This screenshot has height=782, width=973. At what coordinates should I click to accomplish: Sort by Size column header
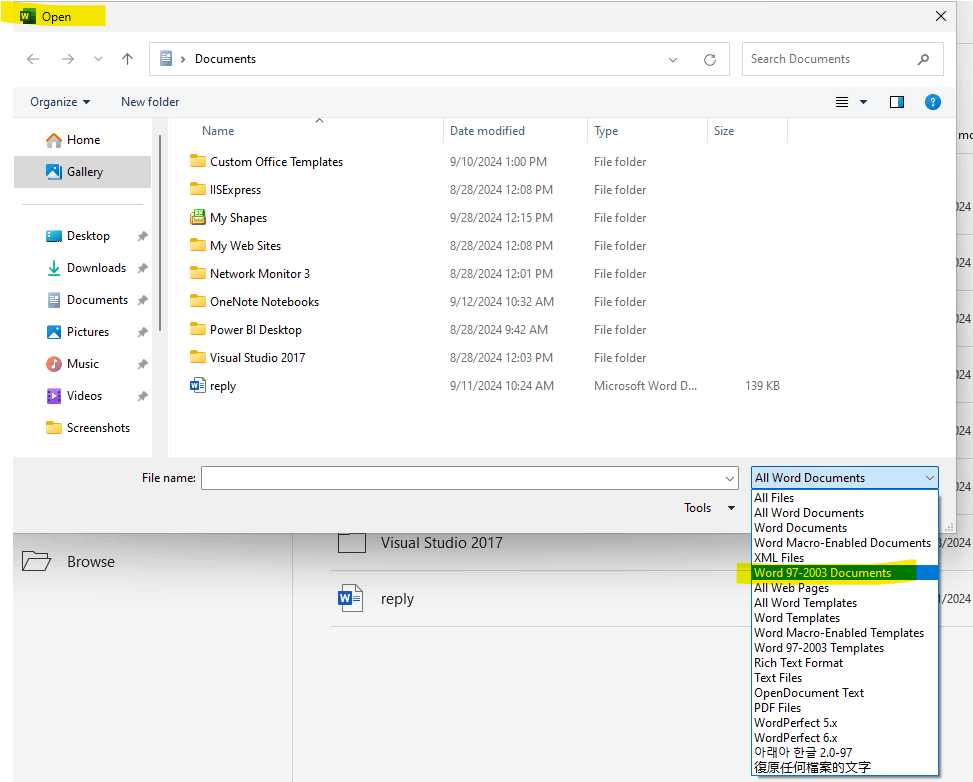tap(724, 131)
